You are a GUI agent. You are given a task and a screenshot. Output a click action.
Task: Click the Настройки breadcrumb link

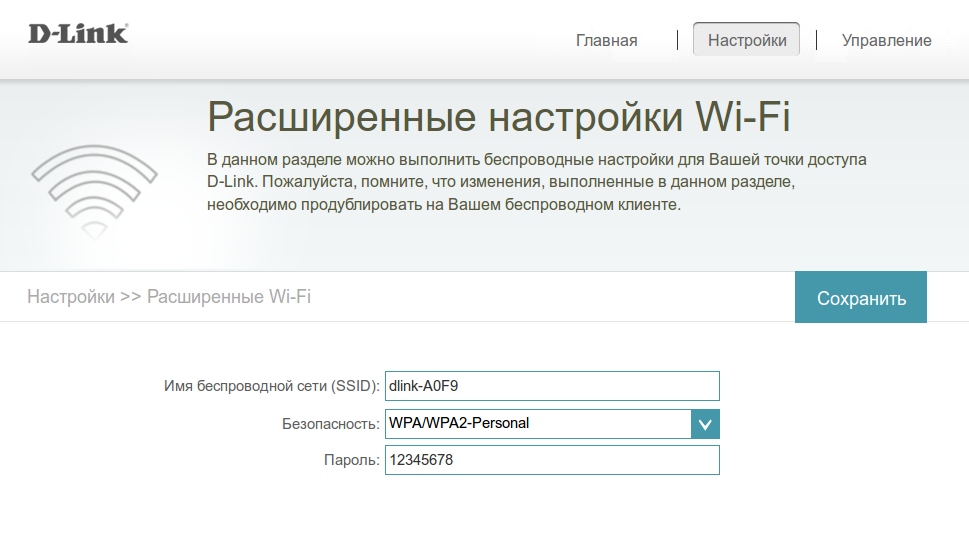(x=70, y=297)
